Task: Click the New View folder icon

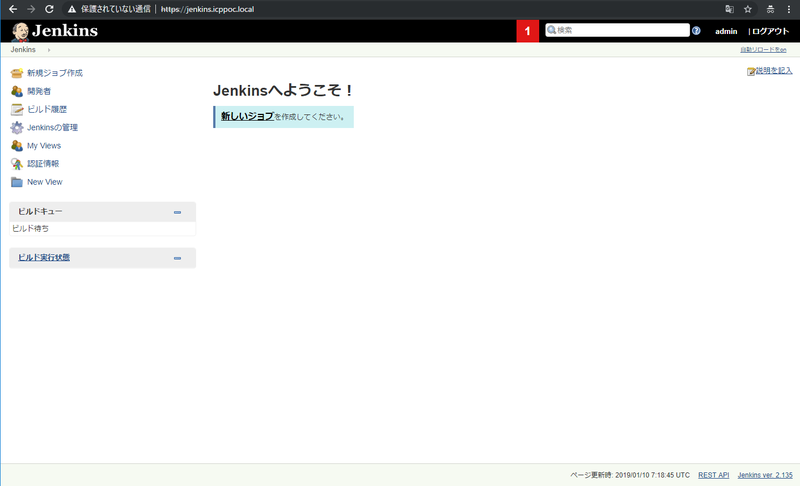Action: pyautogui.click(x=17, y=182)
